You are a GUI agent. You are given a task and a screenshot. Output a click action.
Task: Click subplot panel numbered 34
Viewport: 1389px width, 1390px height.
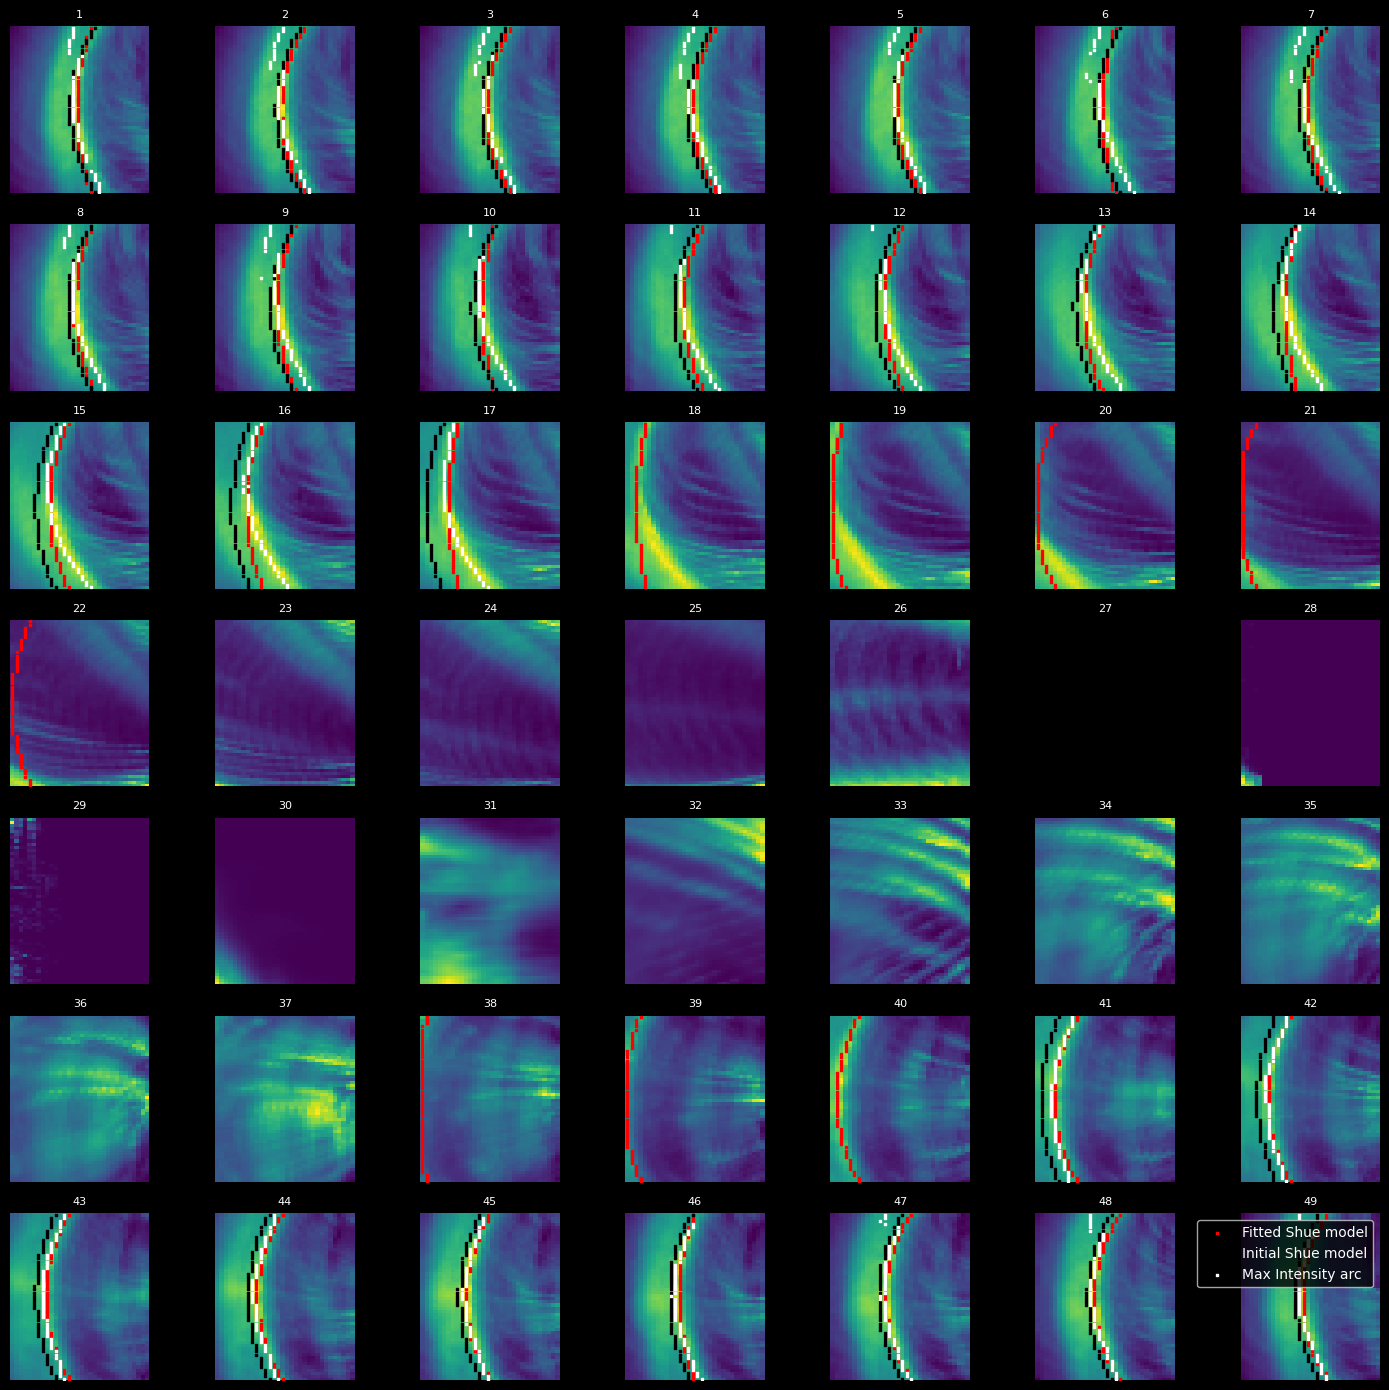tap(1105, 901)
